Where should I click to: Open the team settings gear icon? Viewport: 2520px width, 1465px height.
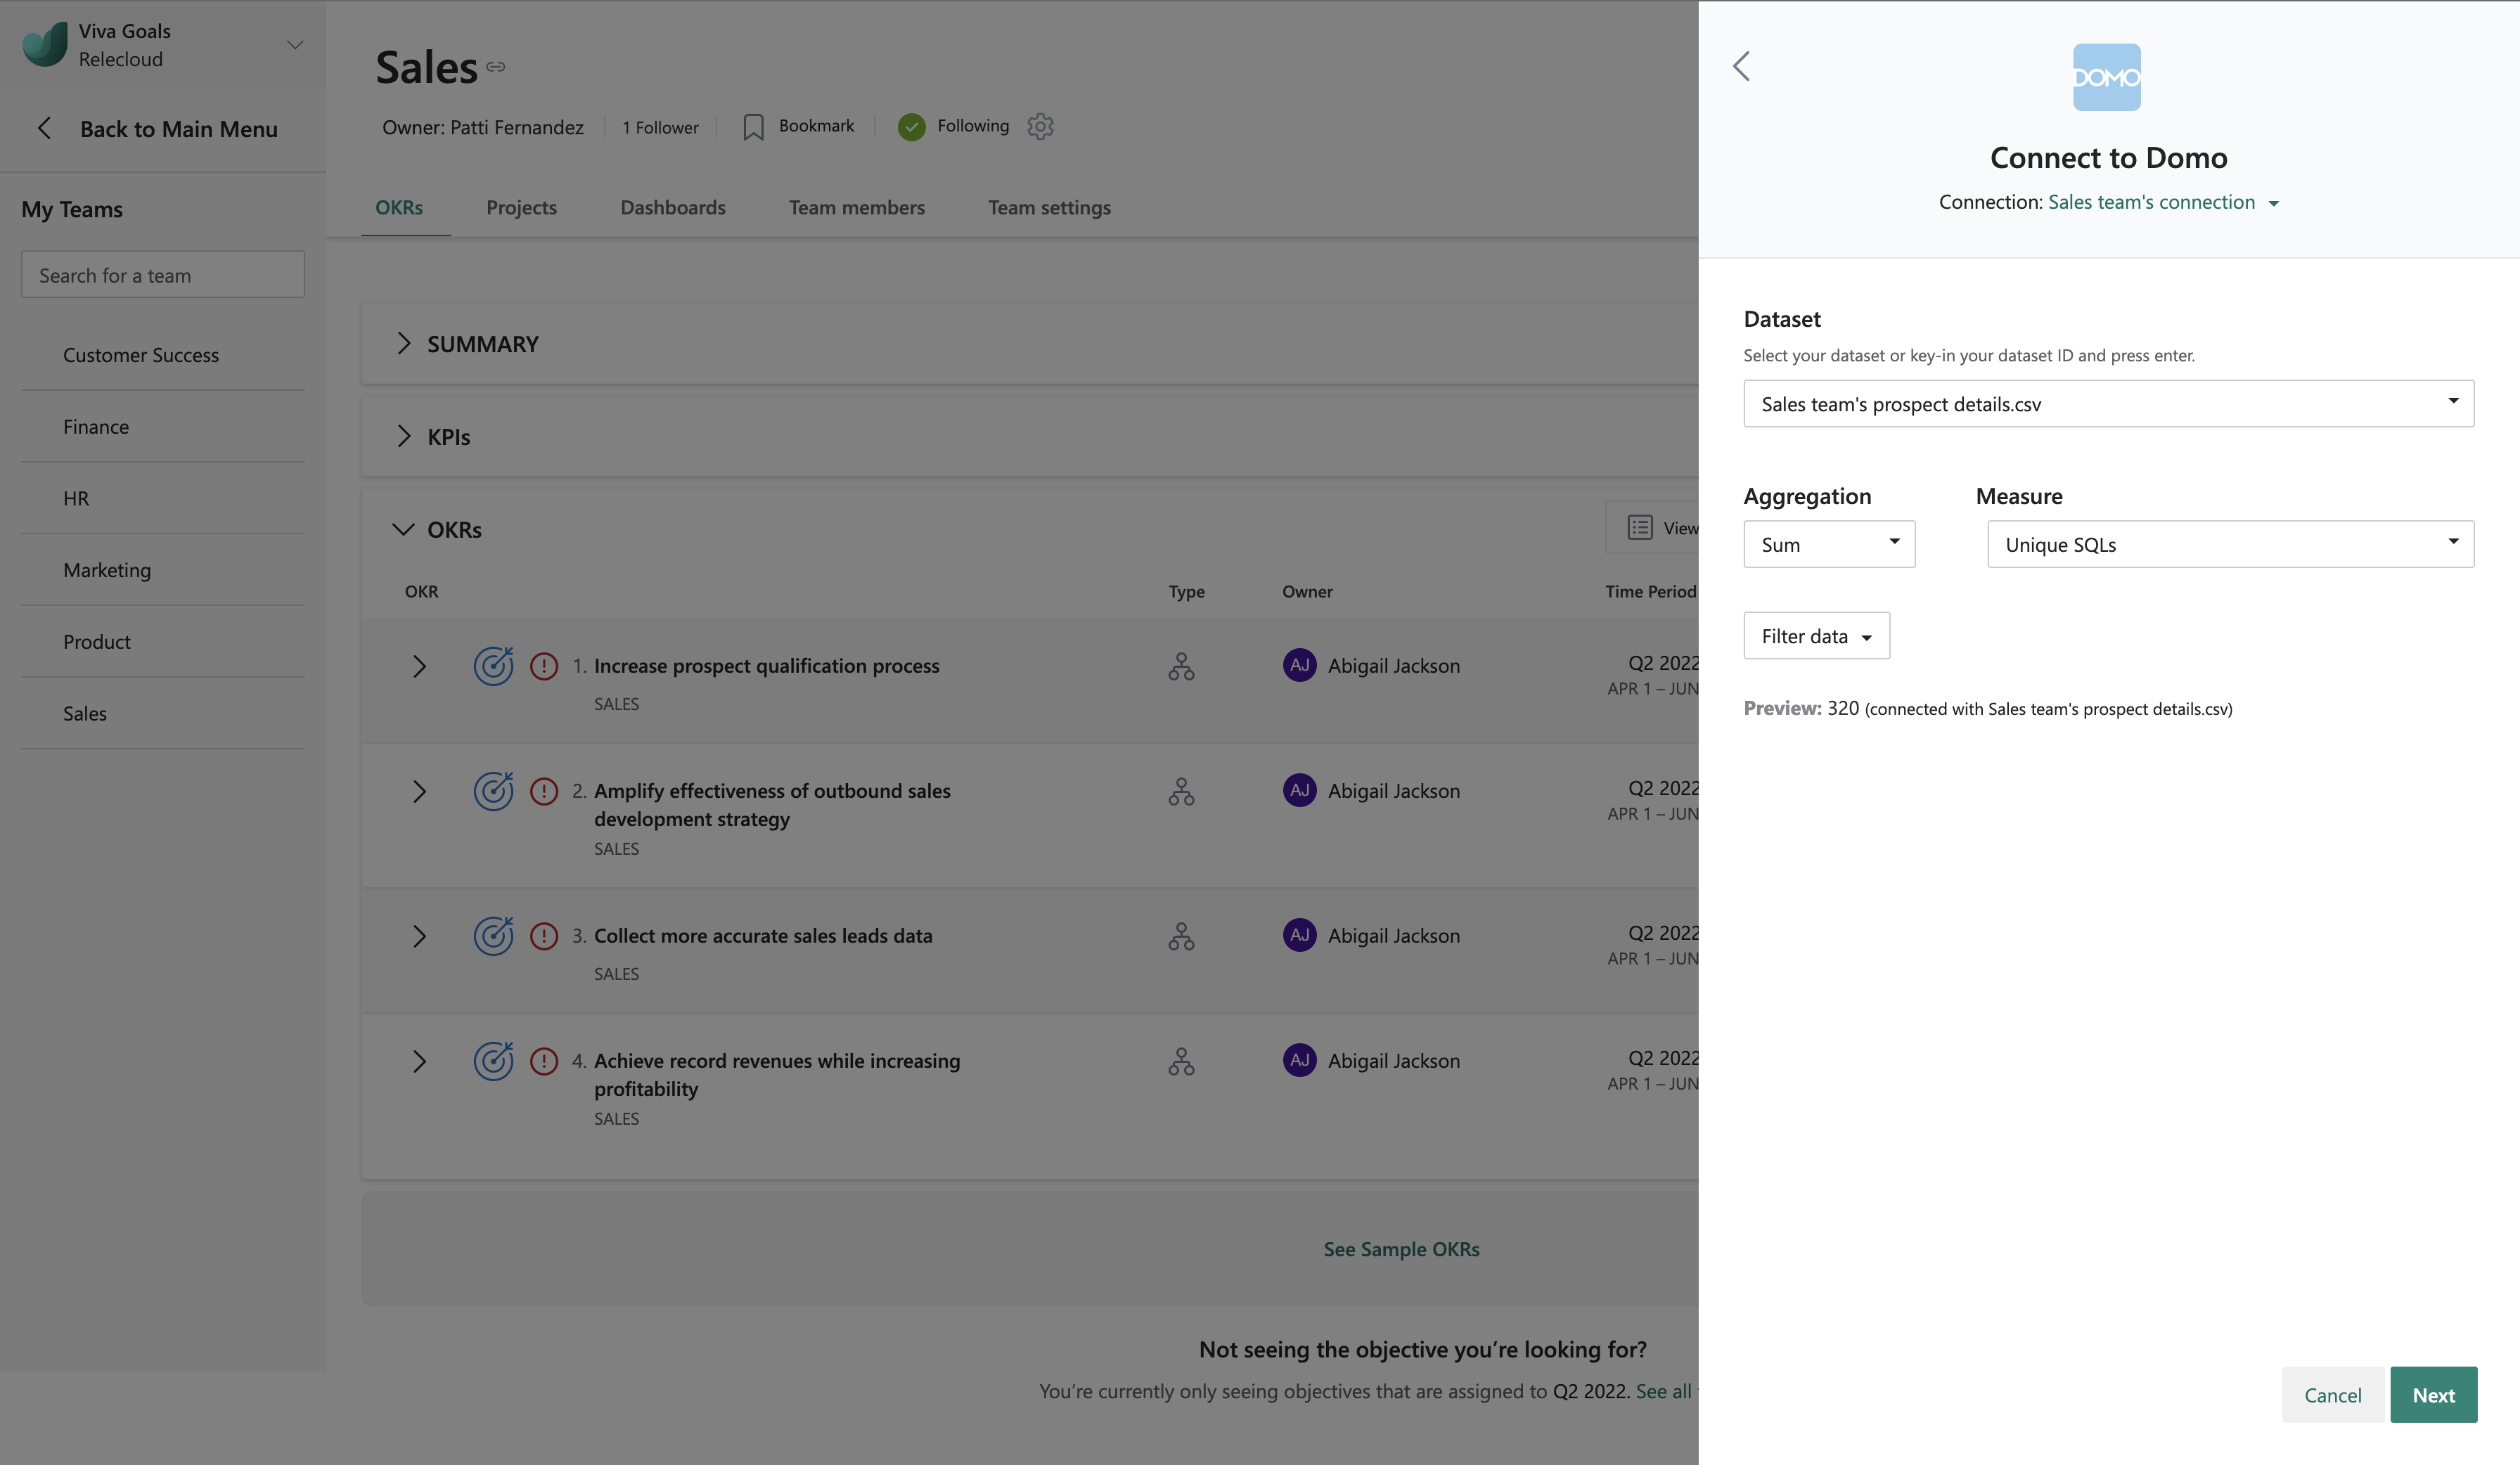pos(1040,127)
